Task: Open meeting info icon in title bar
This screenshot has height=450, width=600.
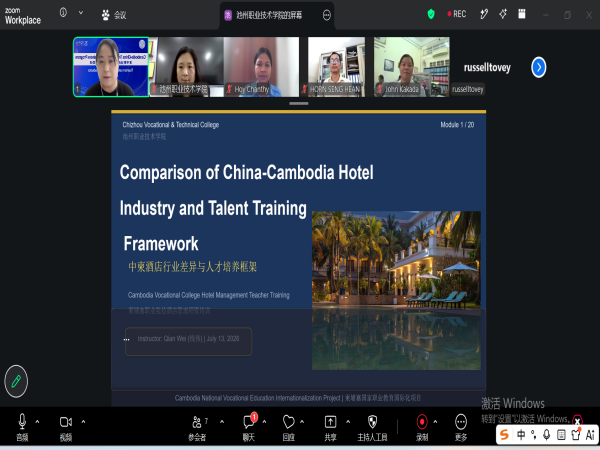Action: 63,13
